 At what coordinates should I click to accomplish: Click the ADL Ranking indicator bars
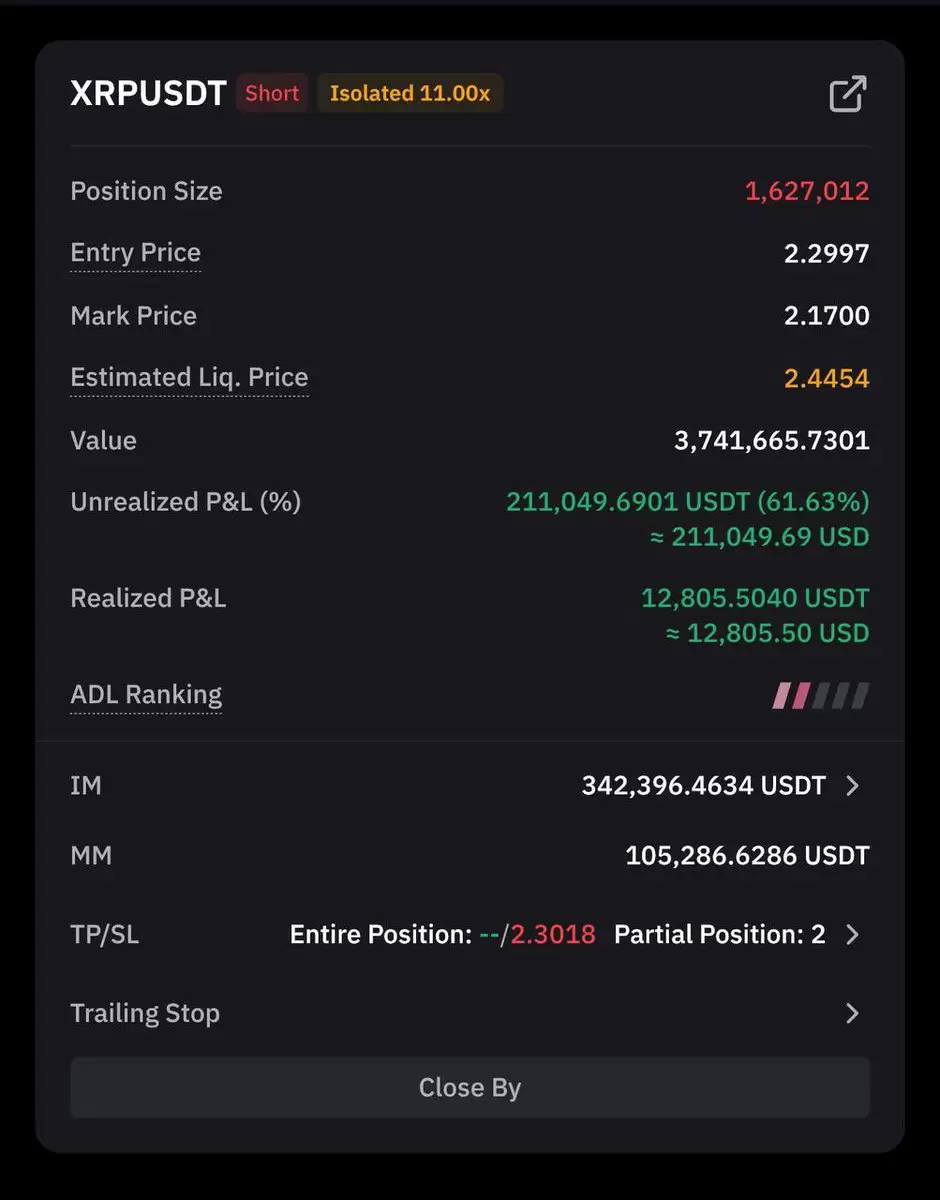[820, 695]
